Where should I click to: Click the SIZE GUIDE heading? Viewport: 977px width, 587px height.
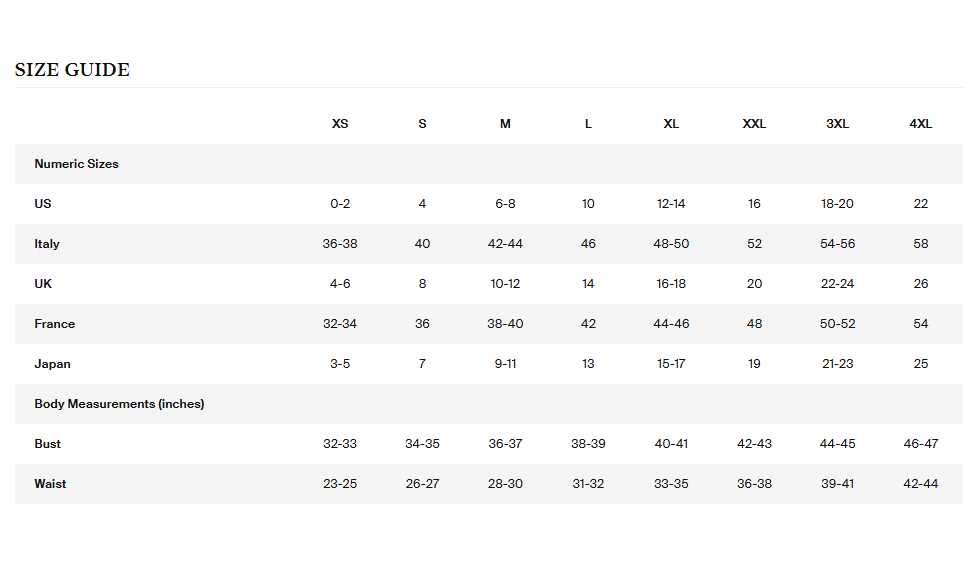(x=72, y=70)
